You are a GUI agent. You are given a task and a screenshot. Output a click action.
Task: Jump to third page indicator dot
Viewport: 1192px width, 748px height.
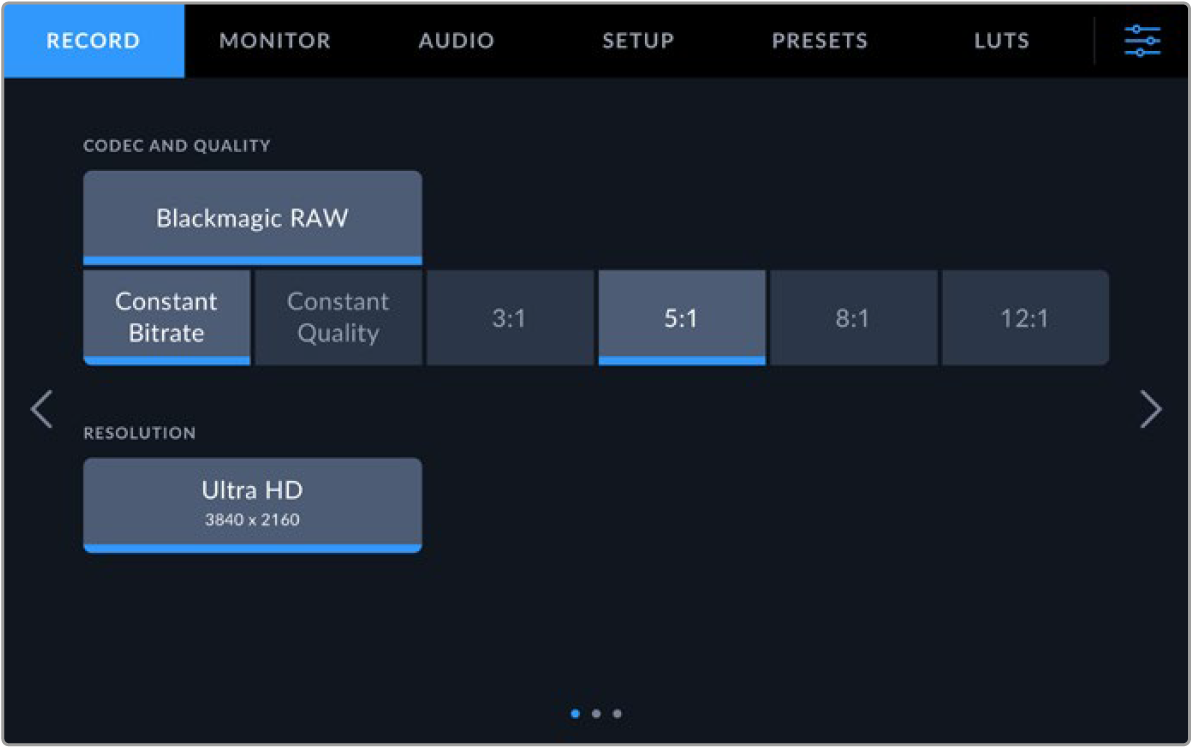coord(617,714)
